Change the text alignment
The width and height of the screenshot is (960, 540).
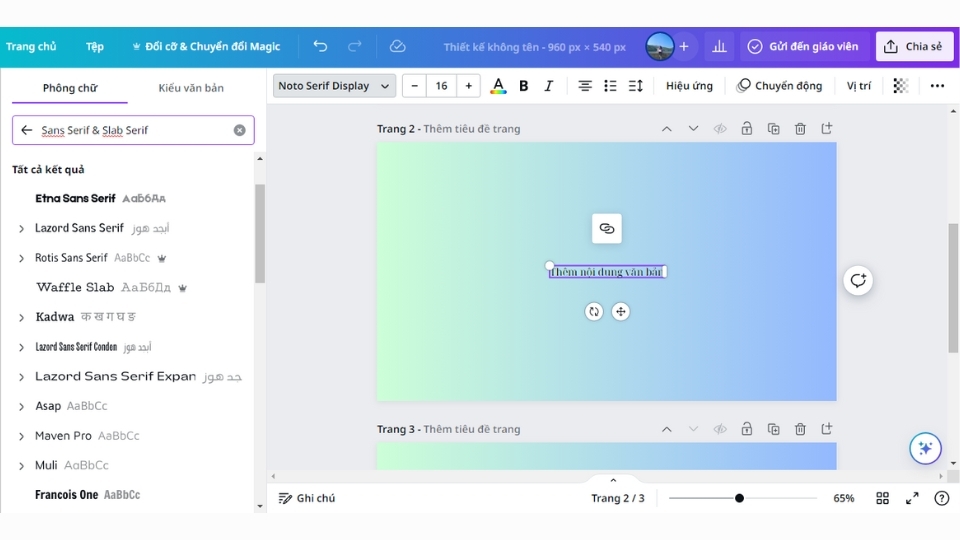coord(585,86)
